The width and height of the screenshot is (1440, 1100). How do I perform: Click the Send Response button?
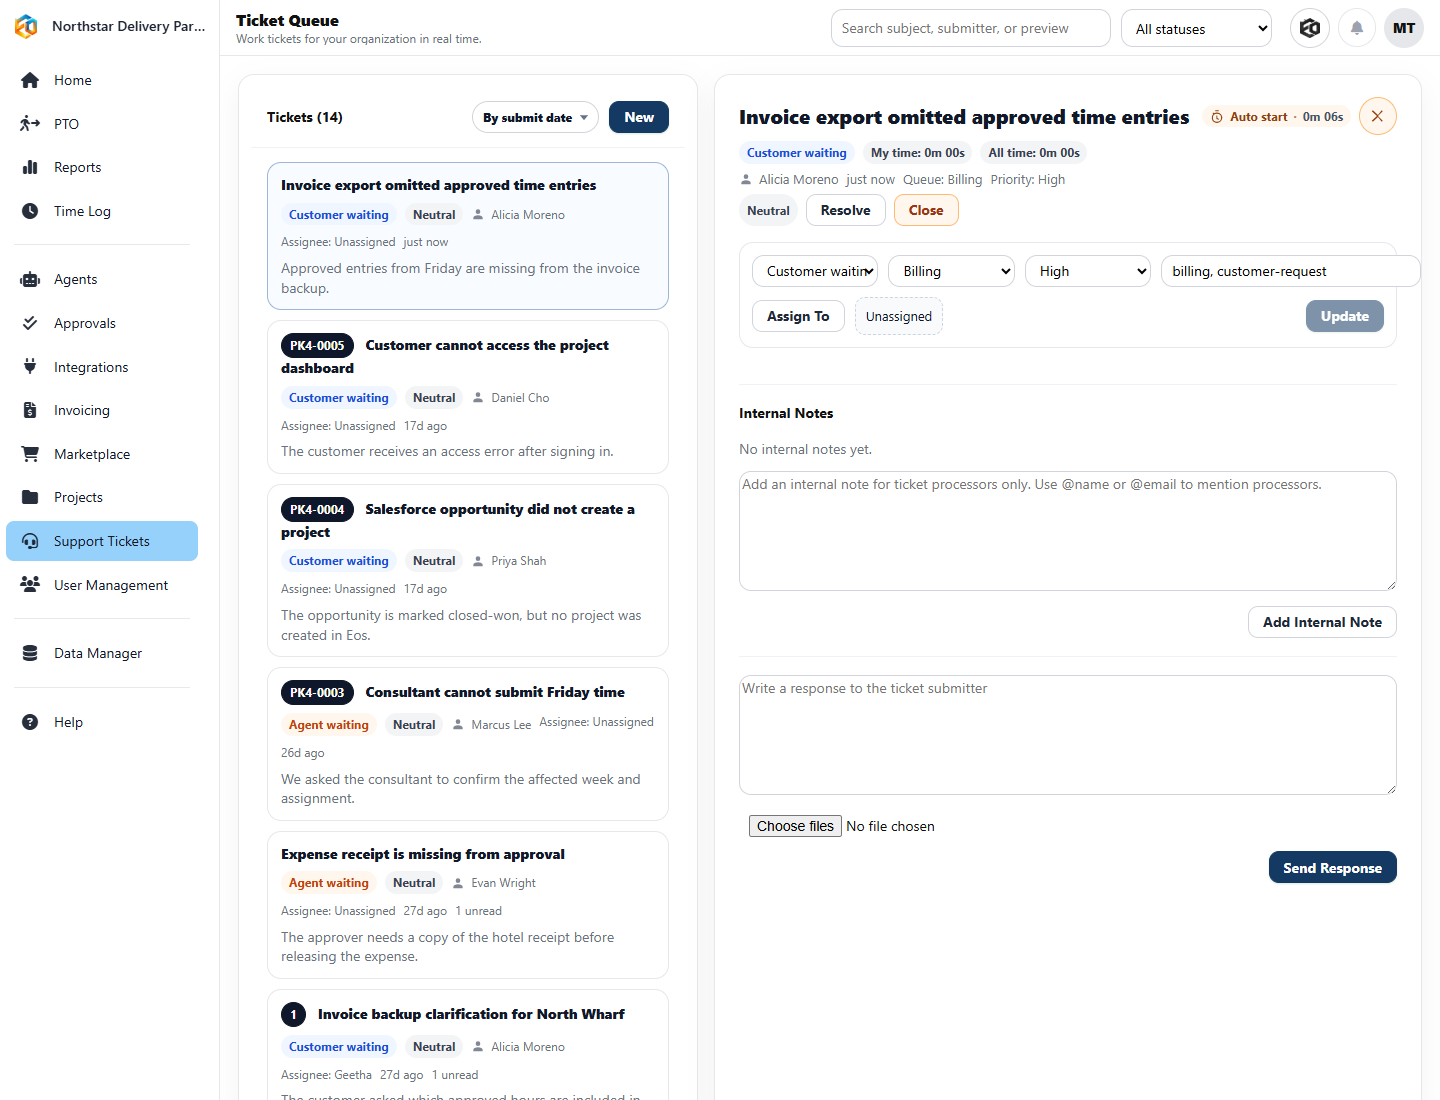pos(1333,867)
